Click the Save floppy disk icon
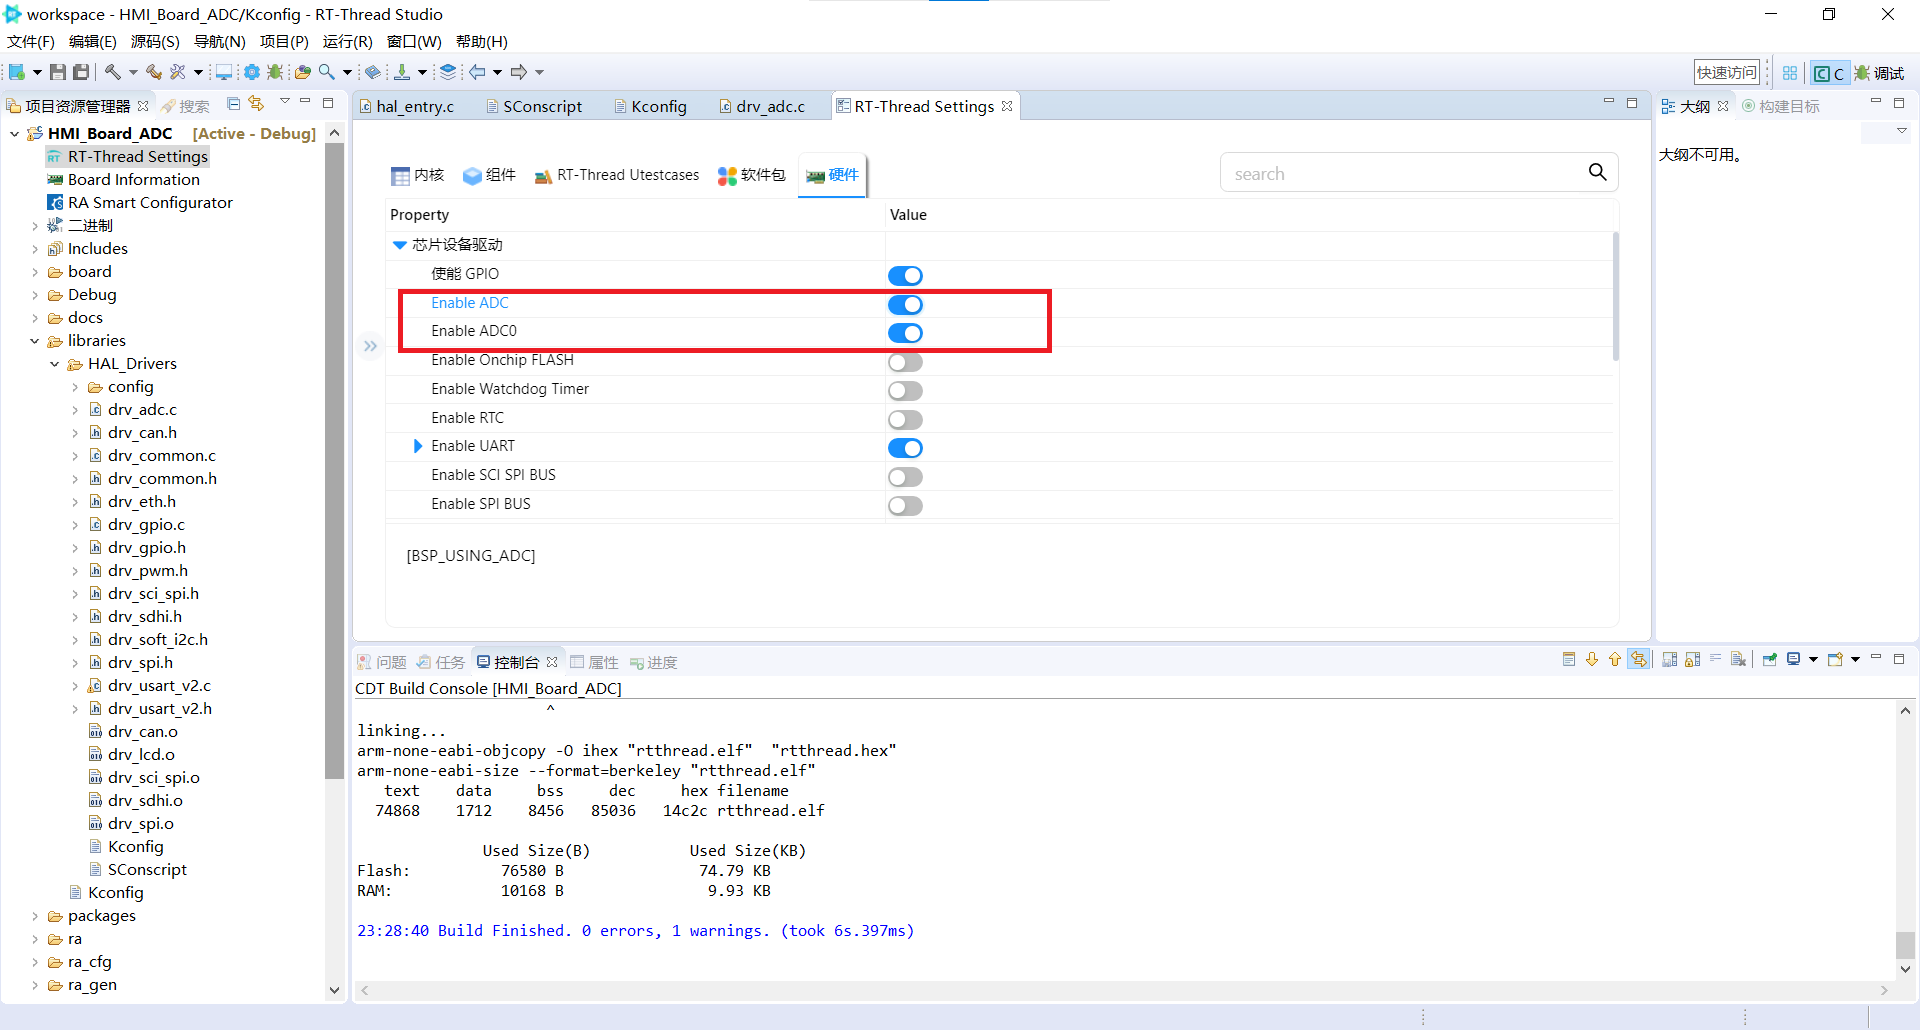Viewport: 1920px width, 1030px height. click(x=58, y=72)
